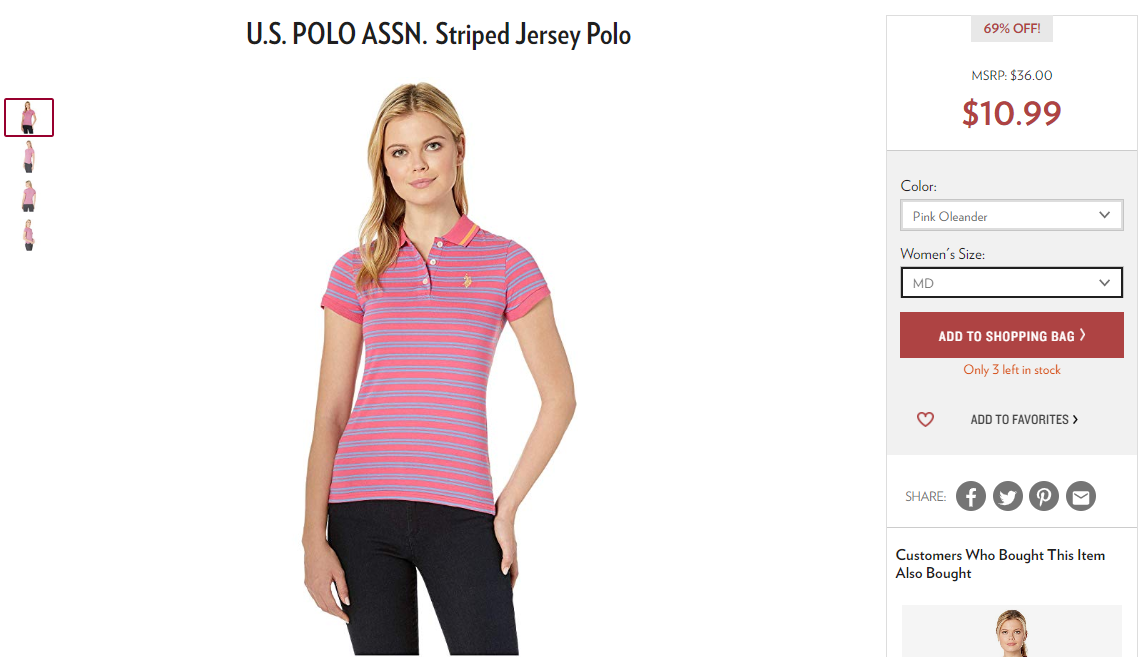1147x657 pixels.
Task: Select the third product thumbnail
Action: click(29, 196)
